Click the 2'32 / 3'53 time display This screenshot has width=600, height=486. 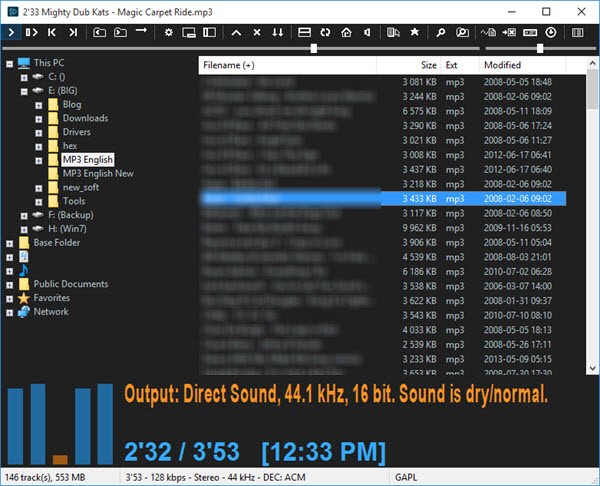coord(182,452)
